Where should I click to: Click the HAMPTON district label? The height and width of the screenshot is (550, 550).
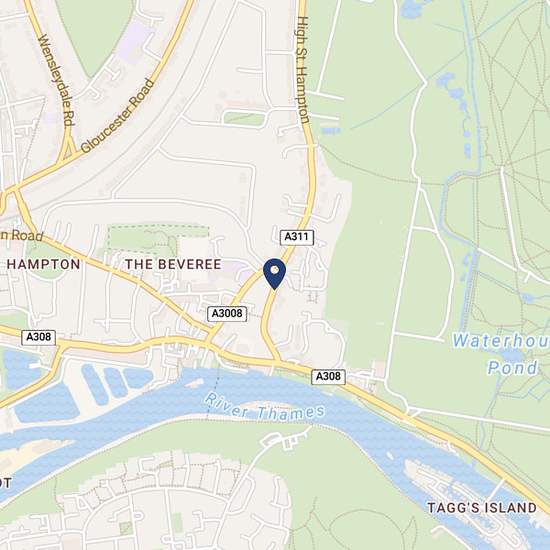(x=43, y=264)
